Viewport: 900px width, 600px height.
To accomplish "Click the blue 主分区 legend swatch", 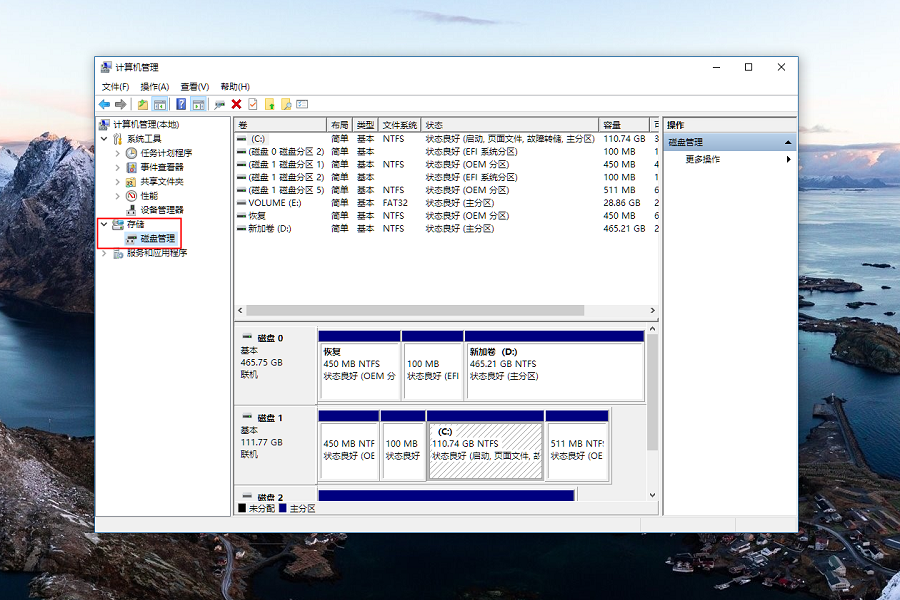I will click(x=282, y=508).
